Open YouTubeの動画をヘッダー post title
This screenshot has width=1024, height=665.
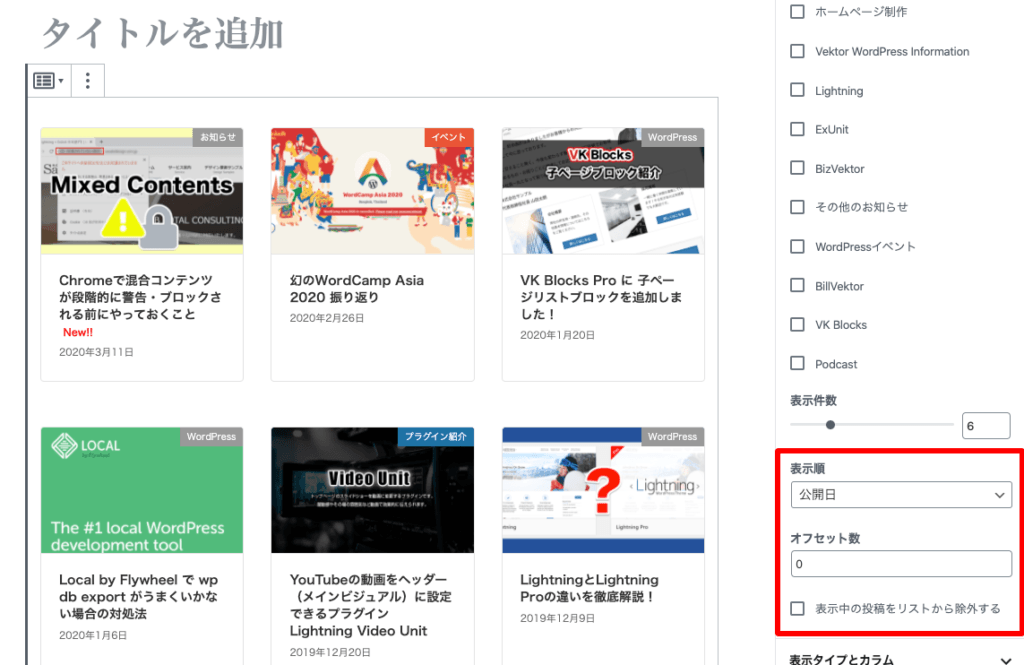pos(370,605)
